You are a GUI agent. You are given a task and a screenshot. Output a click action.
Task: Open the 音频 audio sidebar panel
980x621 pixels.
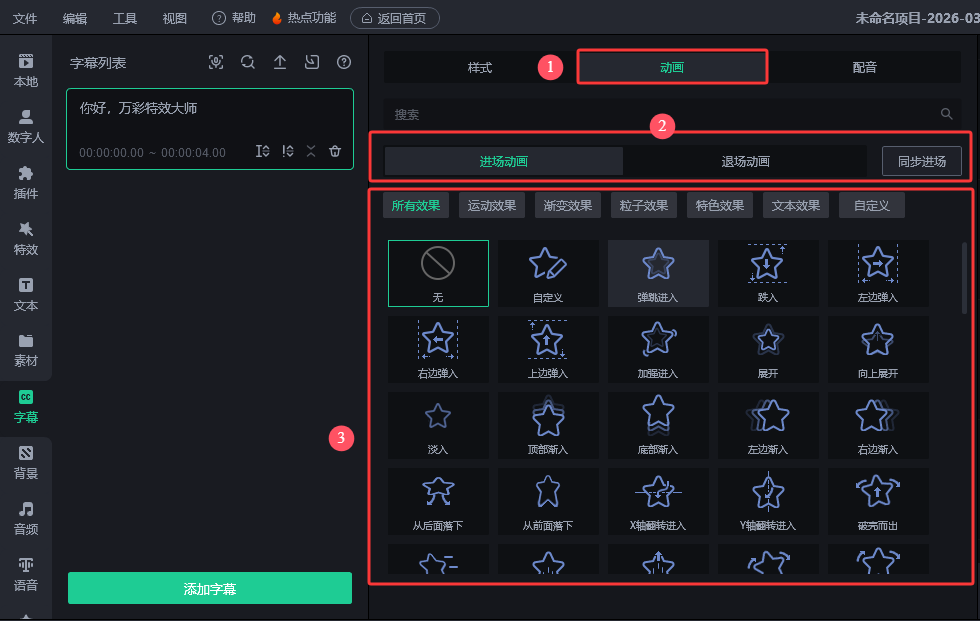[26, 518]
